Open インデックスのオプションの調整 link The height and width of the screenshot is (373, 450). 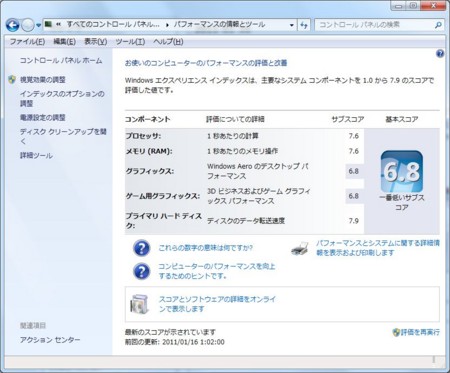(62, 99)
